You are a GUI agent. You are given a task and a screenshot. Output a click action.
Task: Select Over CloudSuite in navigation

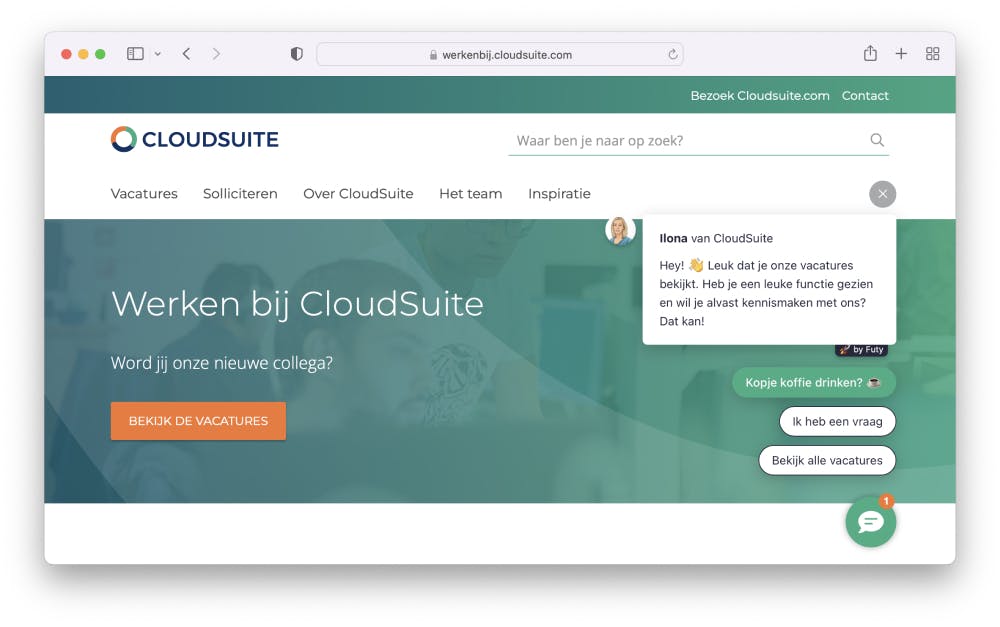[x=358, y=194]
